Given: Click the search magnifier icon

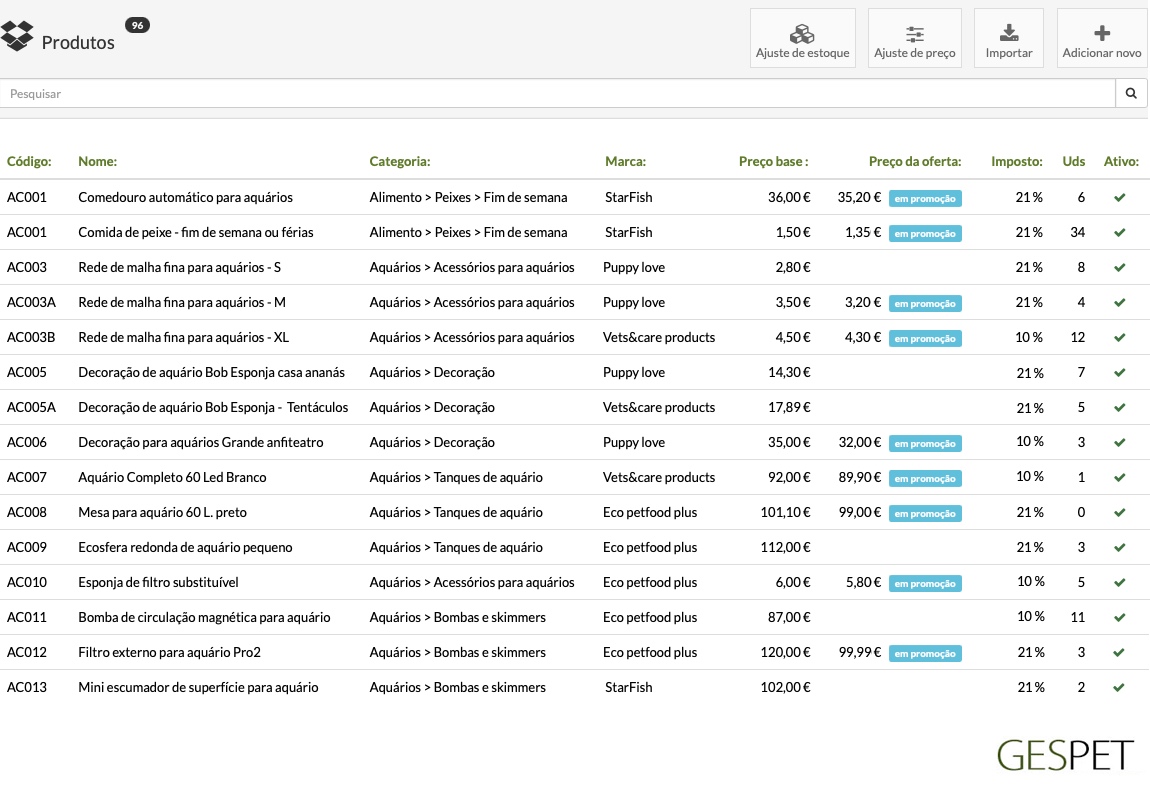Looking at the screenshot, I should click(1131, 93).
